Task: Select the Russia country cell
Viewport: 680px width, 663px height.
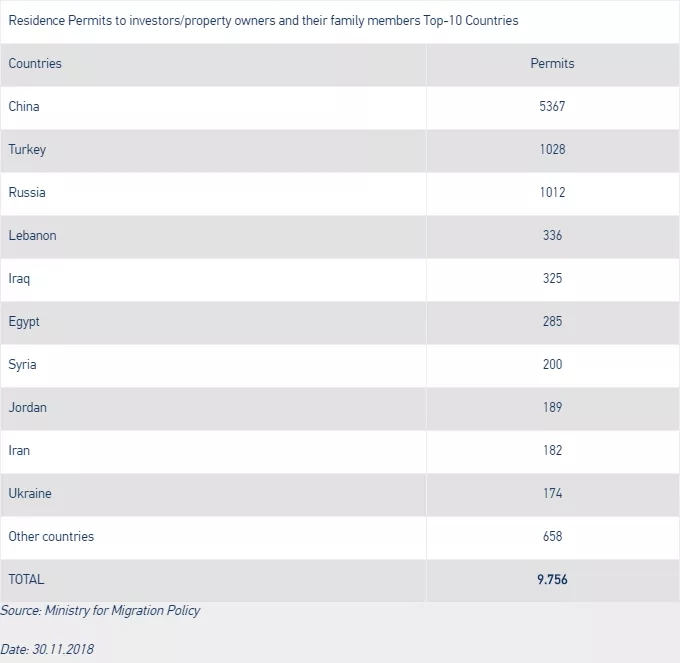Action: click(27, 192)
